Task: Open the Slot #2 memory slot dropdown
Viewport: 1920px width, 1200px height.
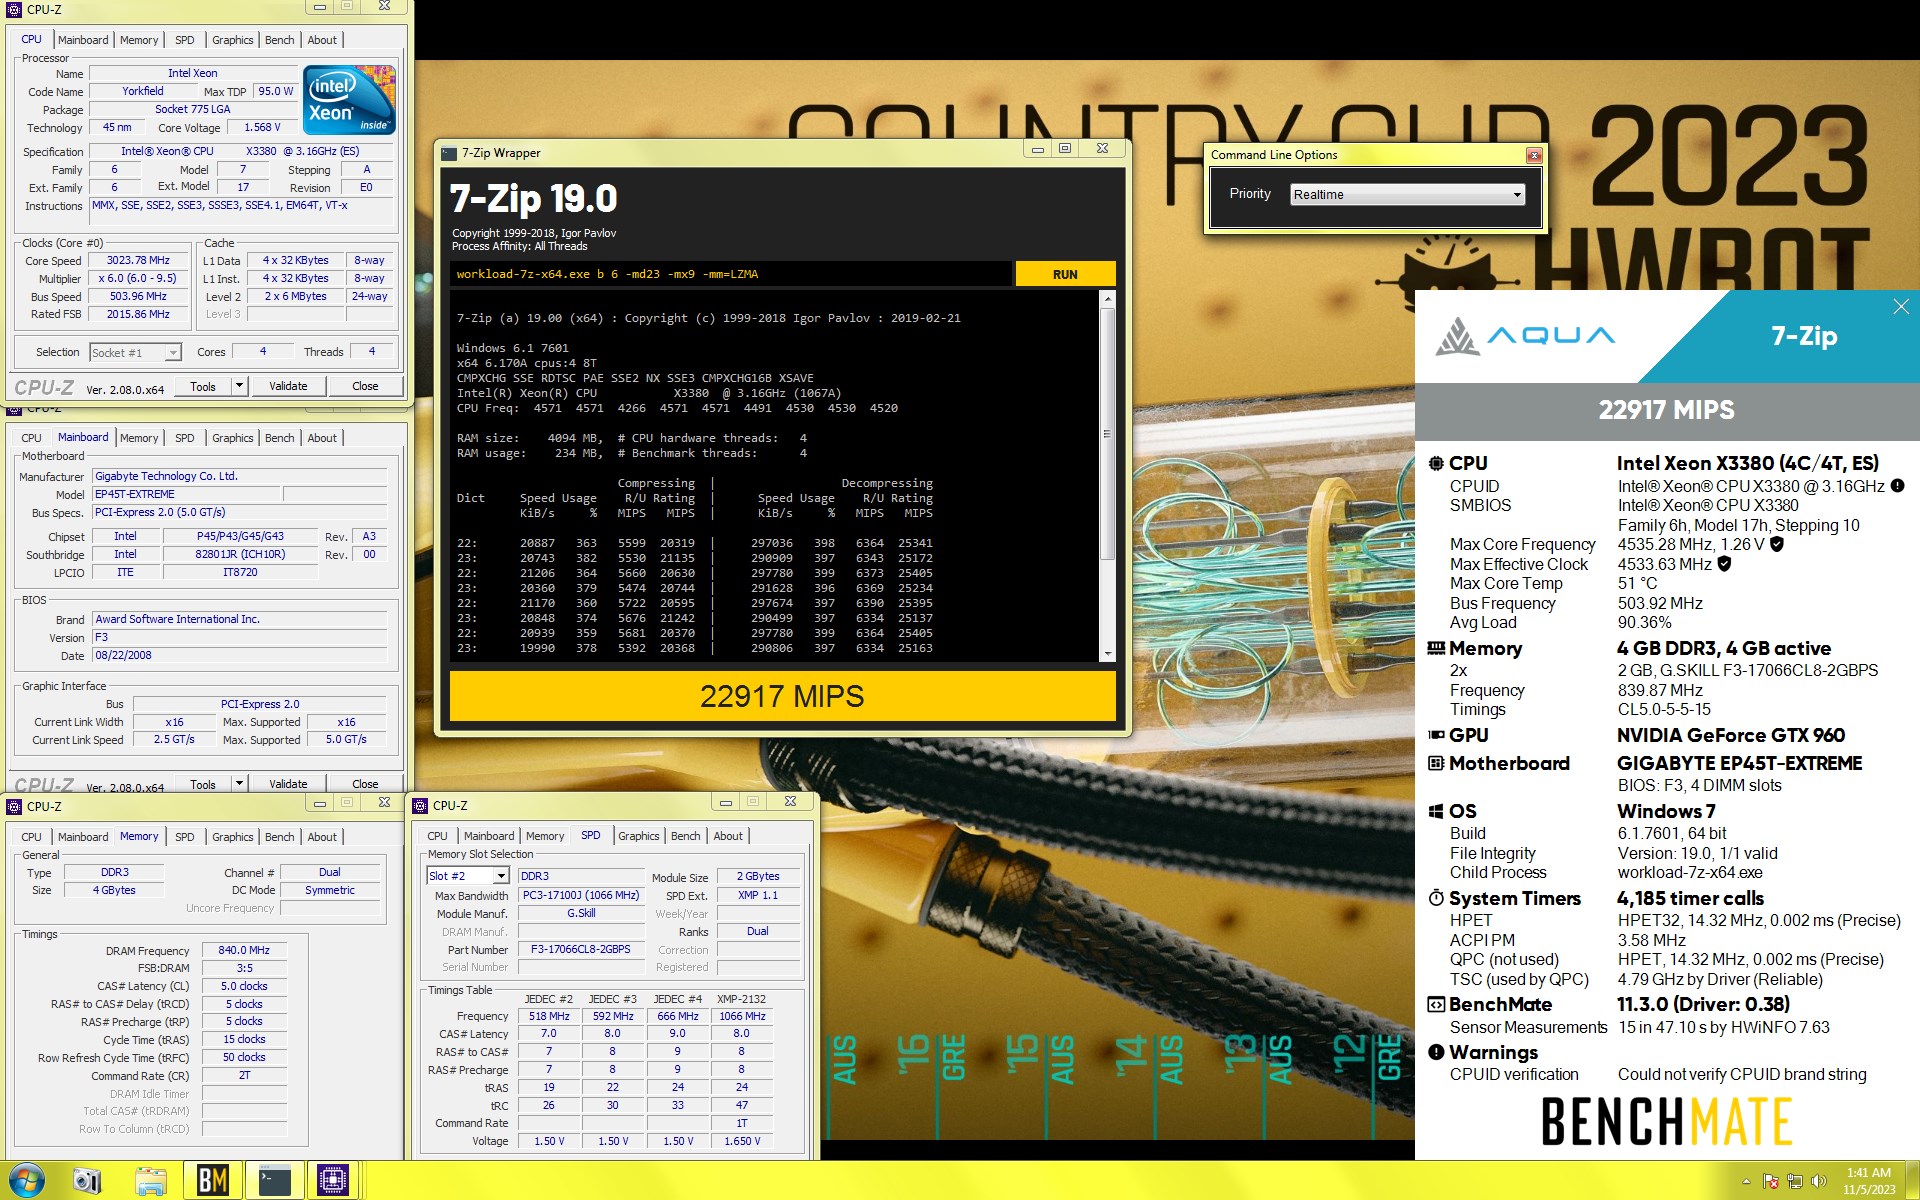Action: tap(468, 876)
